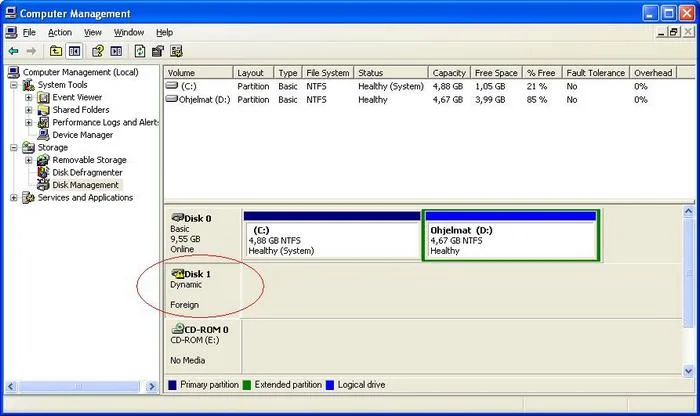Toggle the Show/Hide Console Tree button

coord(75,51)
